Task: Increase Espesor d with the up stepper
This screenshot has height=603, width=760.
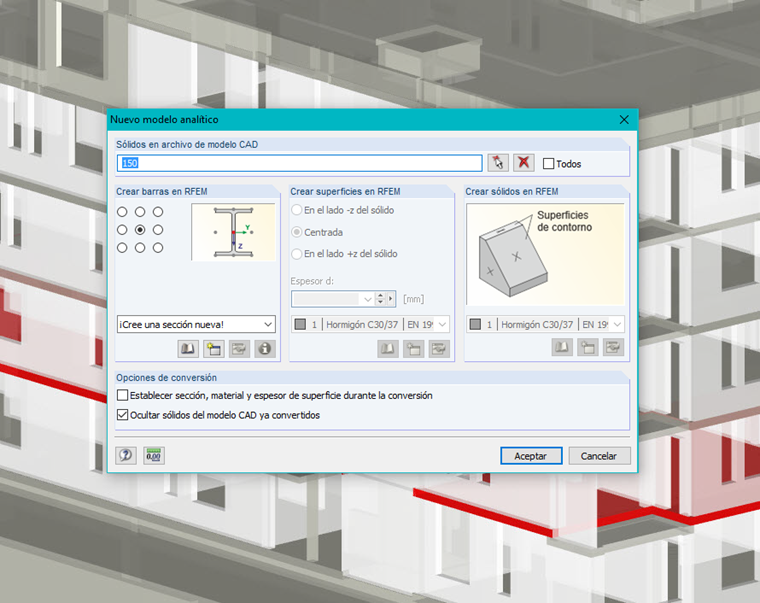Action: point(380,296)
